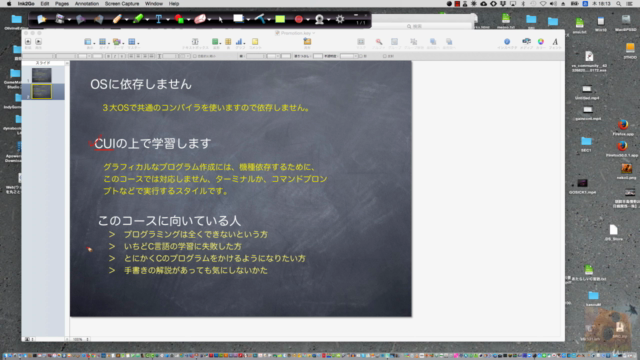Image resolution: width=640 pixels, height=360 pixels.
Task: Click the table icon in Keynote toolbar
Action: (x=228, y=42)
